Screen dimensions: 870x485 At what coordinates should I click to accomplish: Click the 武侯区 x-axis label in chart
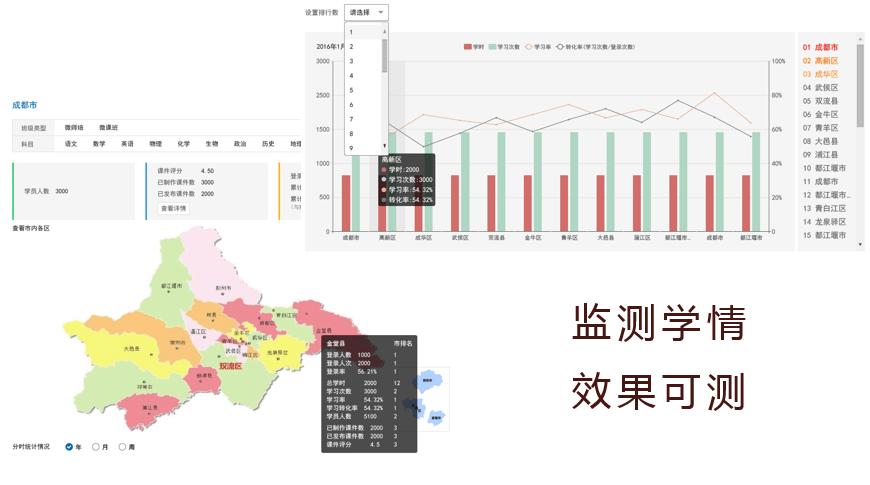click(x=460, y=238)
